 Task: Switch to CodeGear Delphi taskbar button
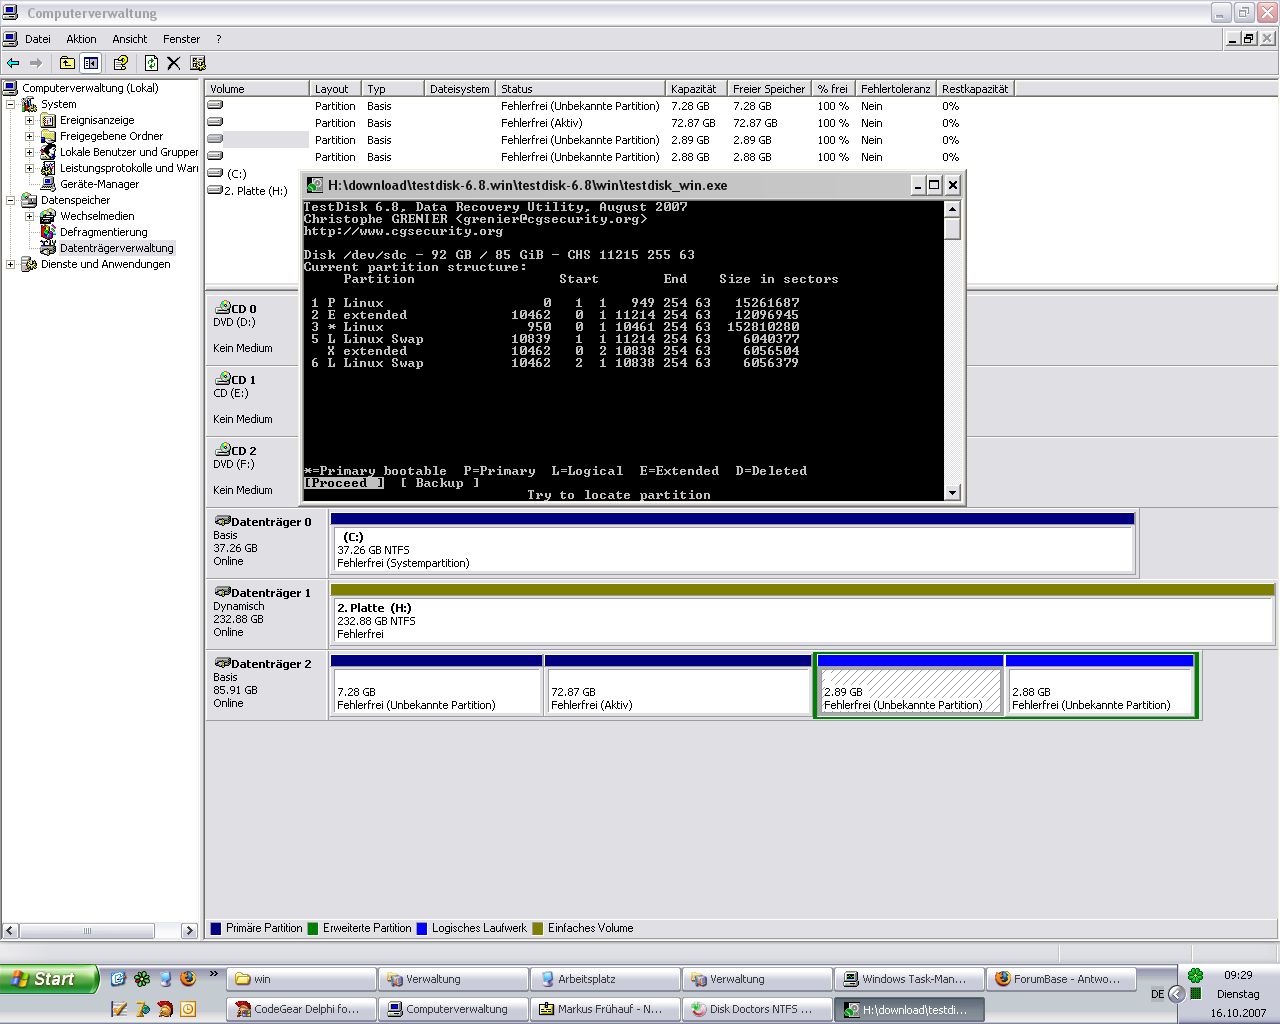(301, 1009)
